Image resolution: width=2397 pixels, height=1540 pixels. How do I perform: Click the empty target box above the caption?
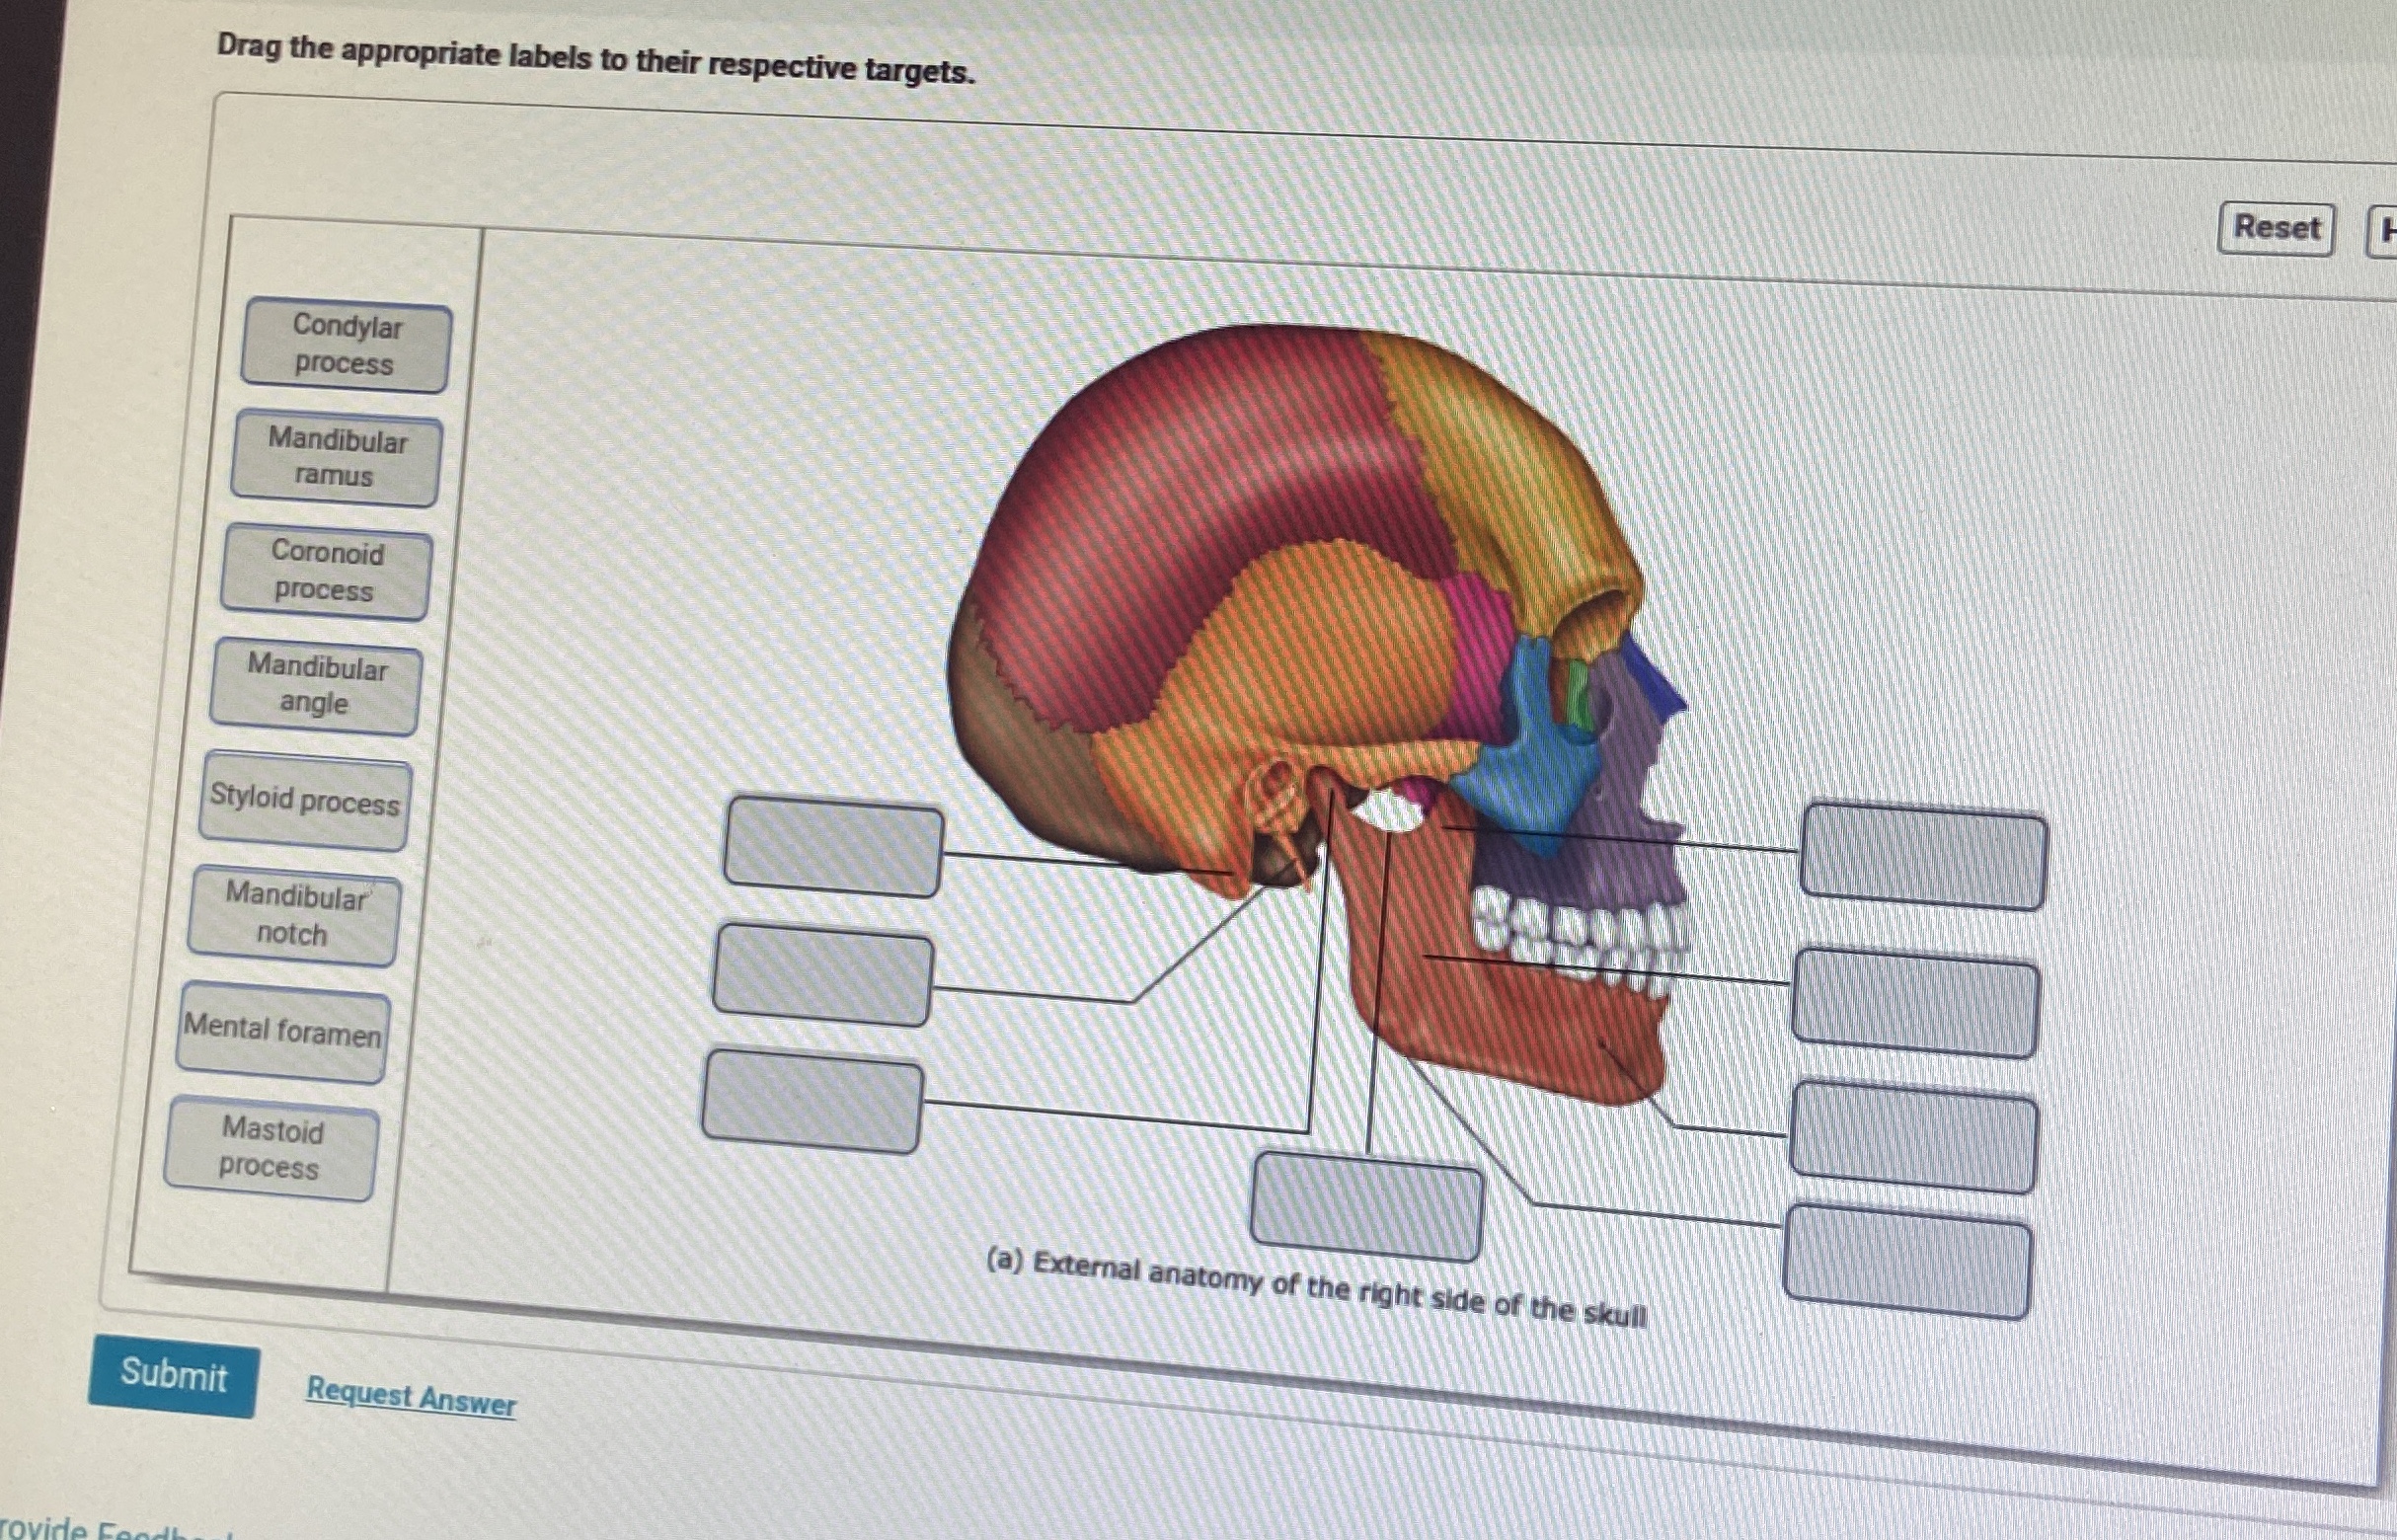(x=1366, y=1207)
